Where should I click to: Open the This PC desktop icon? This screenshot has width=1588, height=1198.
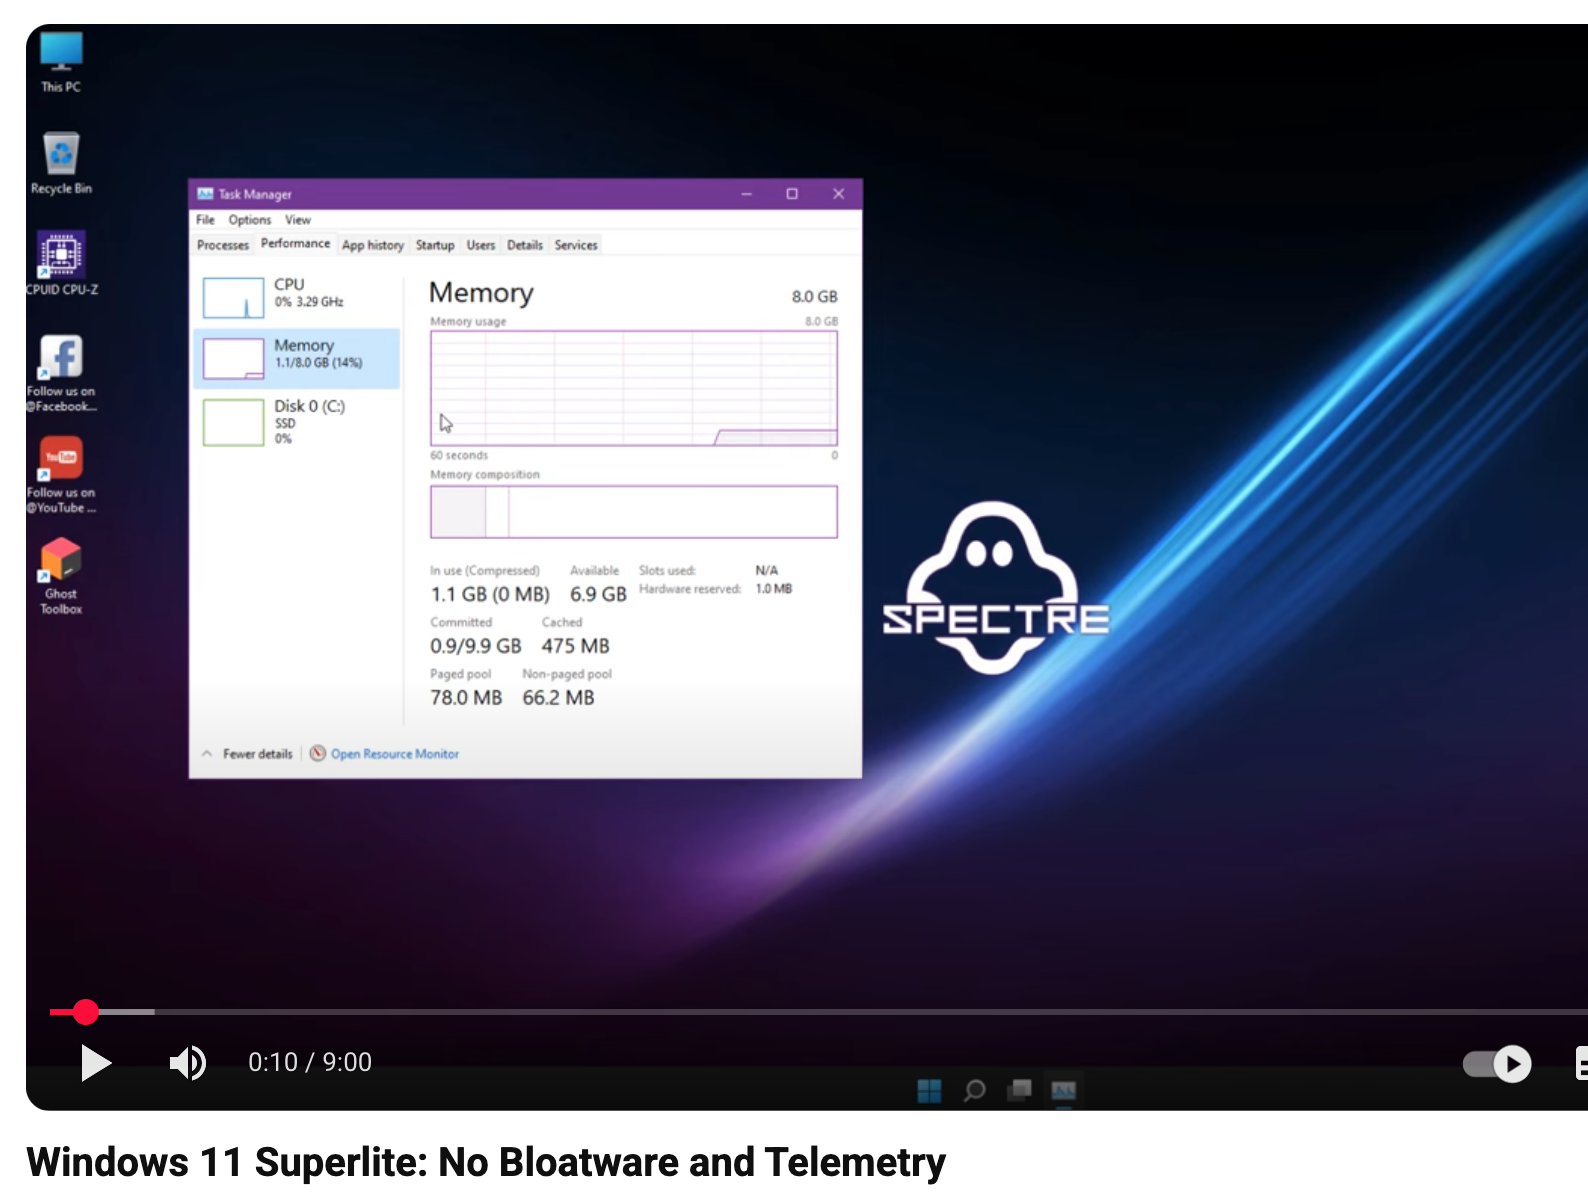coord(61,62)
